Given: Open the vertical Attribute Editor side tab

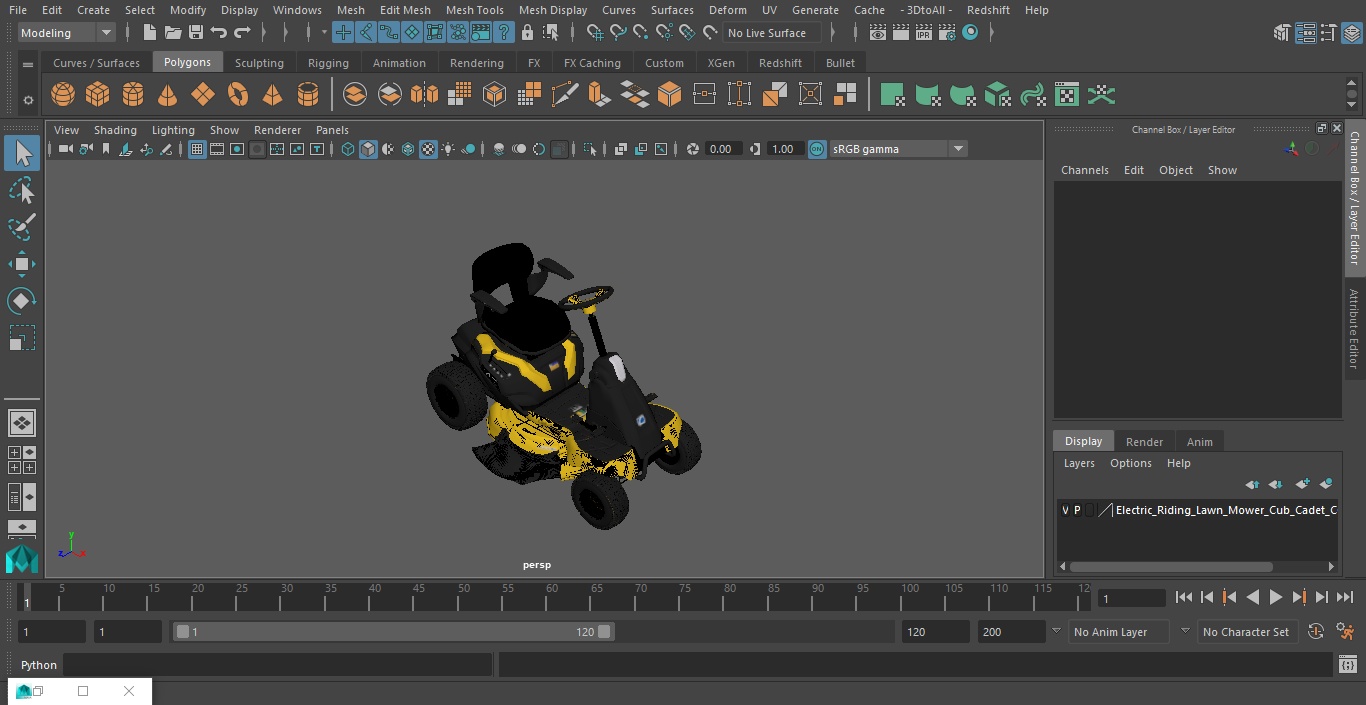Looking at the screenshot, I should 1355,329.
